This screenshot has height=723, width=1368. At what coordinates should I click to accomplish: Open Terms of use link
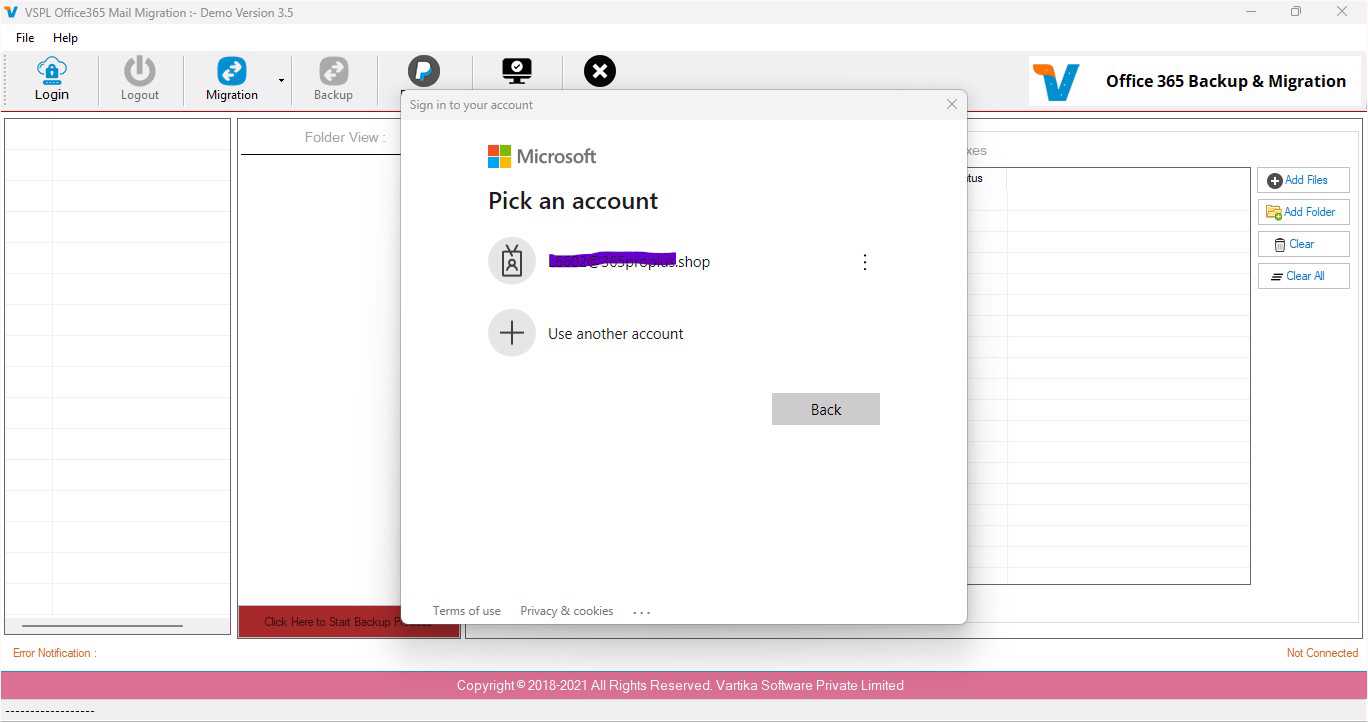coord(466,611)
